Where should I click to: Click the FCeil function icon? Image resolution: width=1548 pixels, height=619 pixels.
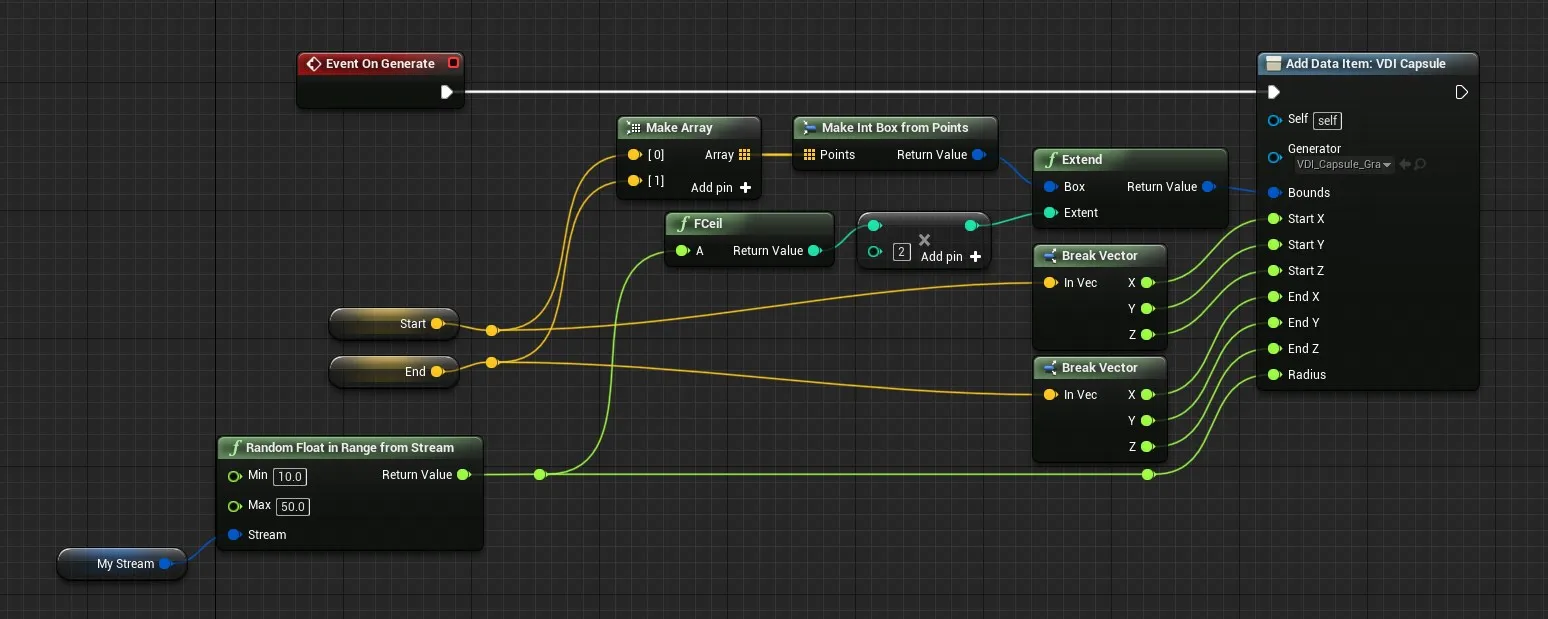click(x=682, y=224)
